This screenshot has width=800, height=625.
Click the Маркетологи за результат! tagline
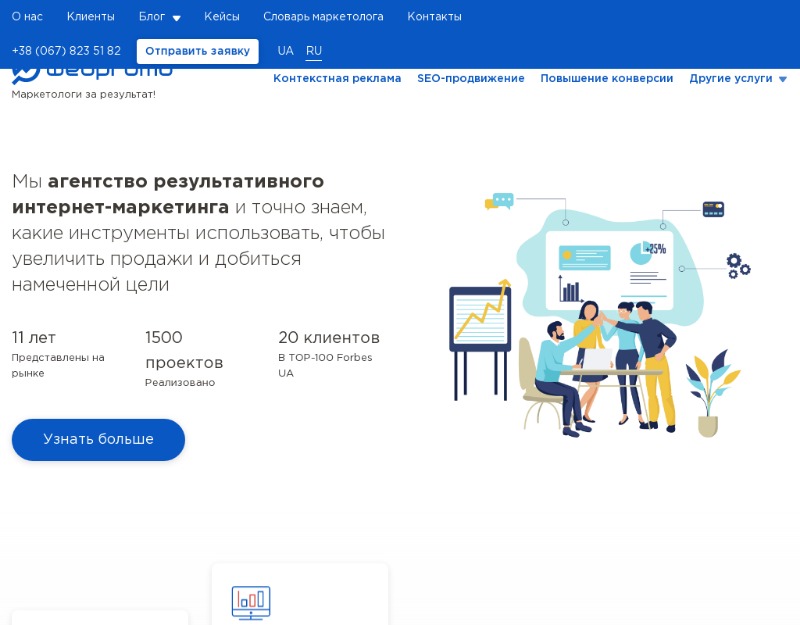tap(83, 94)
